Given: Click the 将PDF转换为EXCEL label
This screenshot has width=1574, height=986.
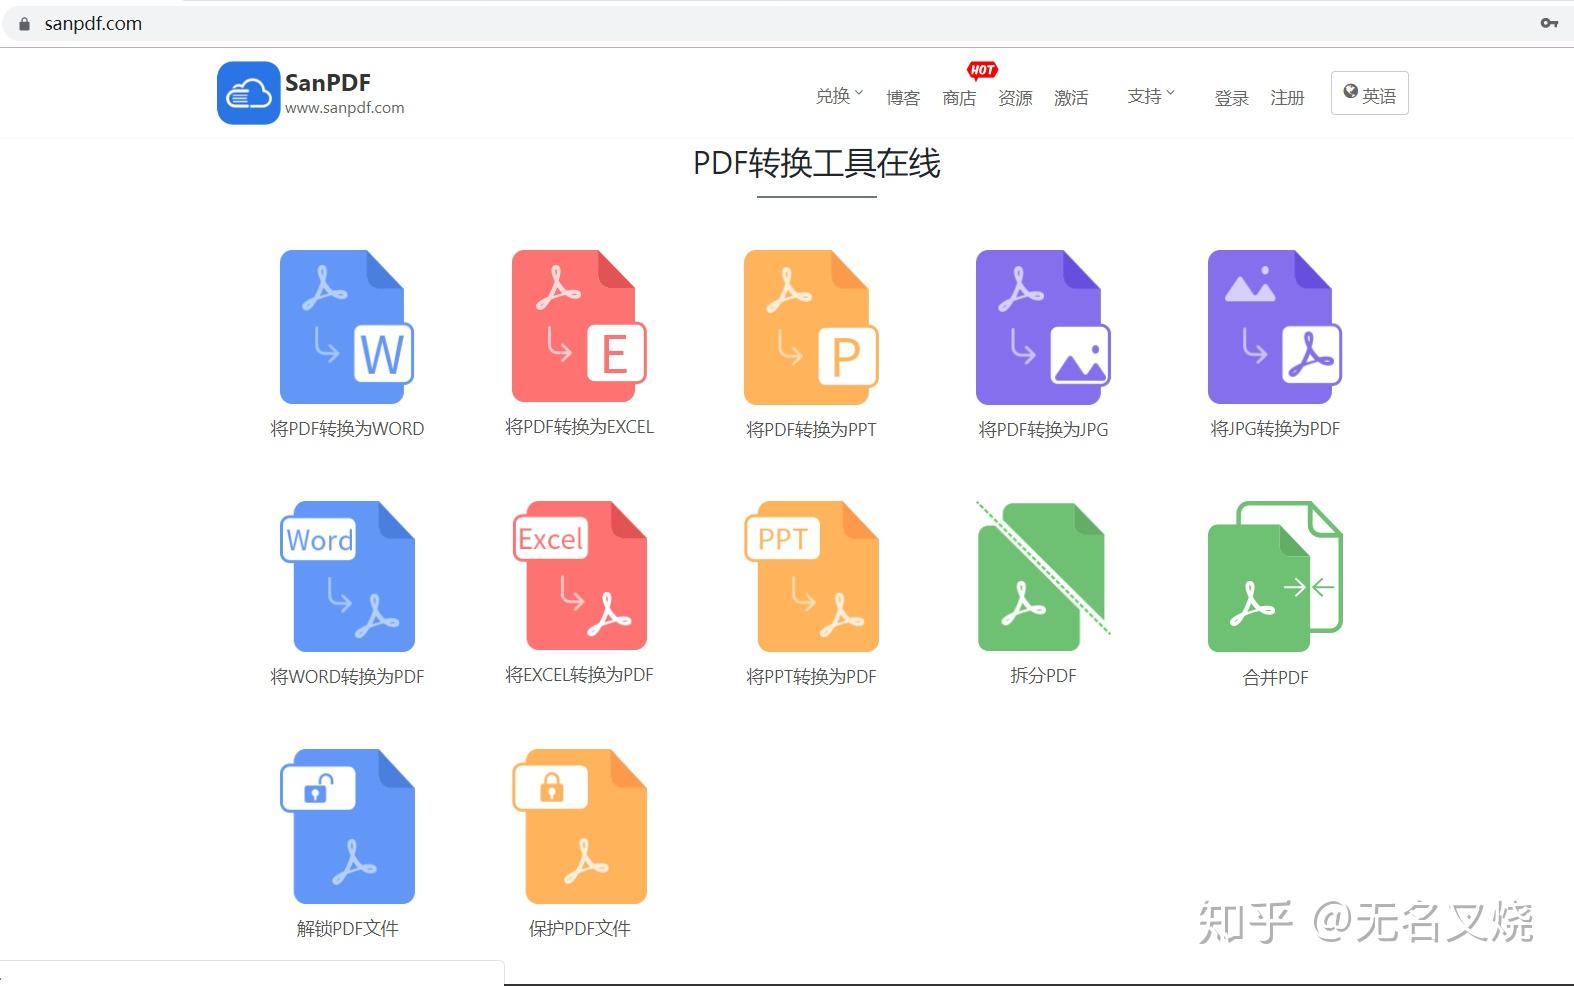Looking at the screenshot, I should tap(579, 426).
